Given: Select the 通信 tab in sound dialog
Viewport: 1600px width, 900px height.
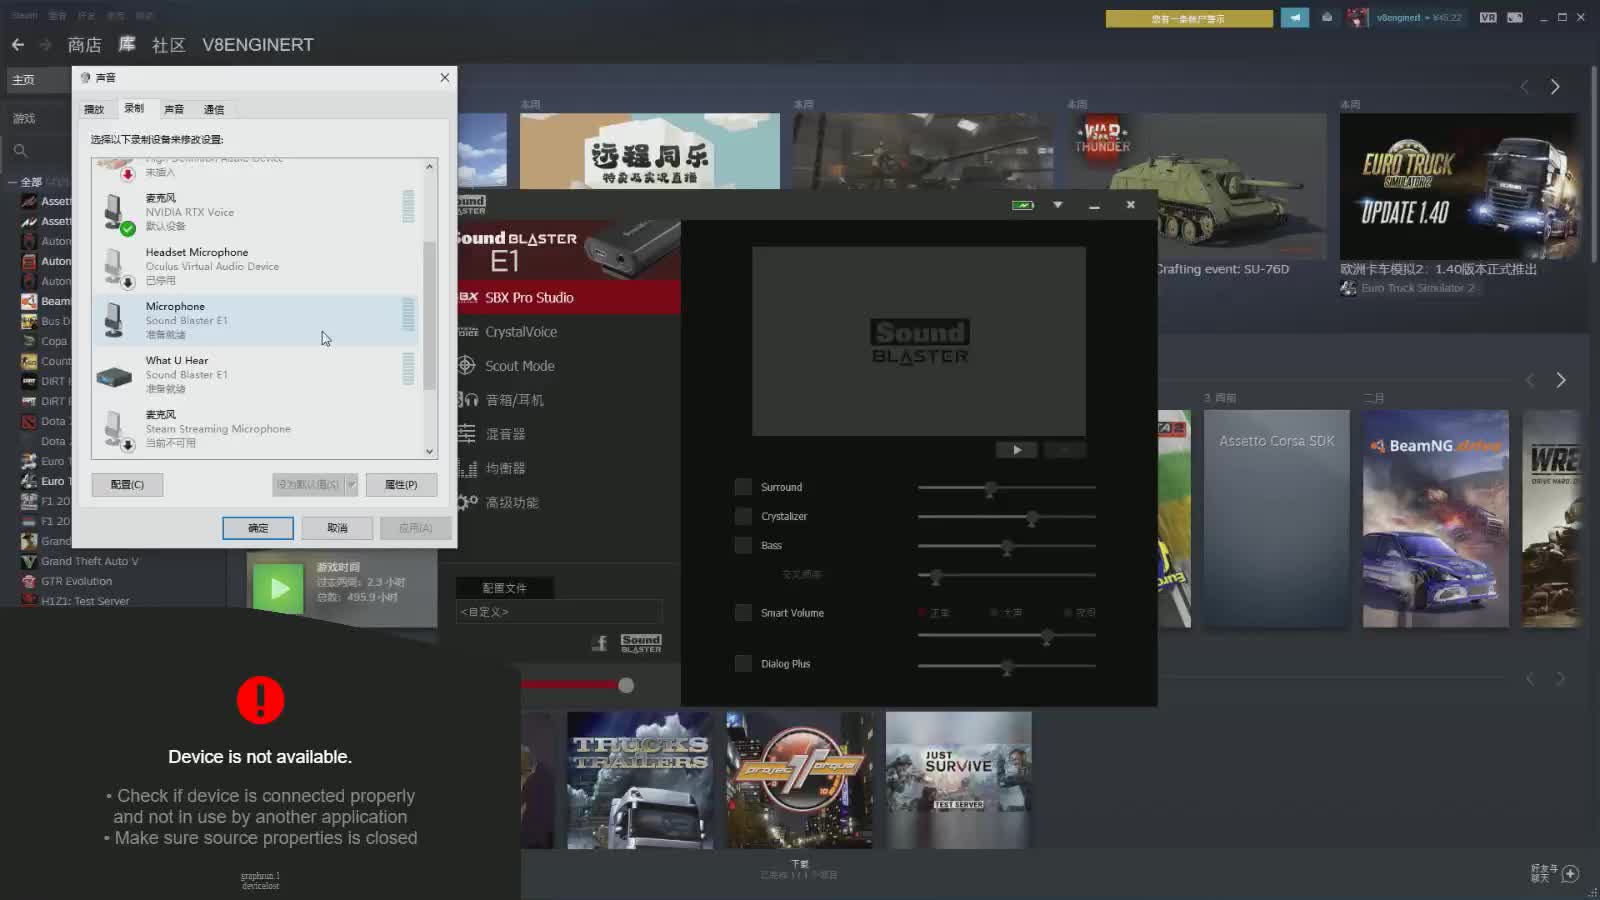Looking at the screenshot, I should coord(214,109).
